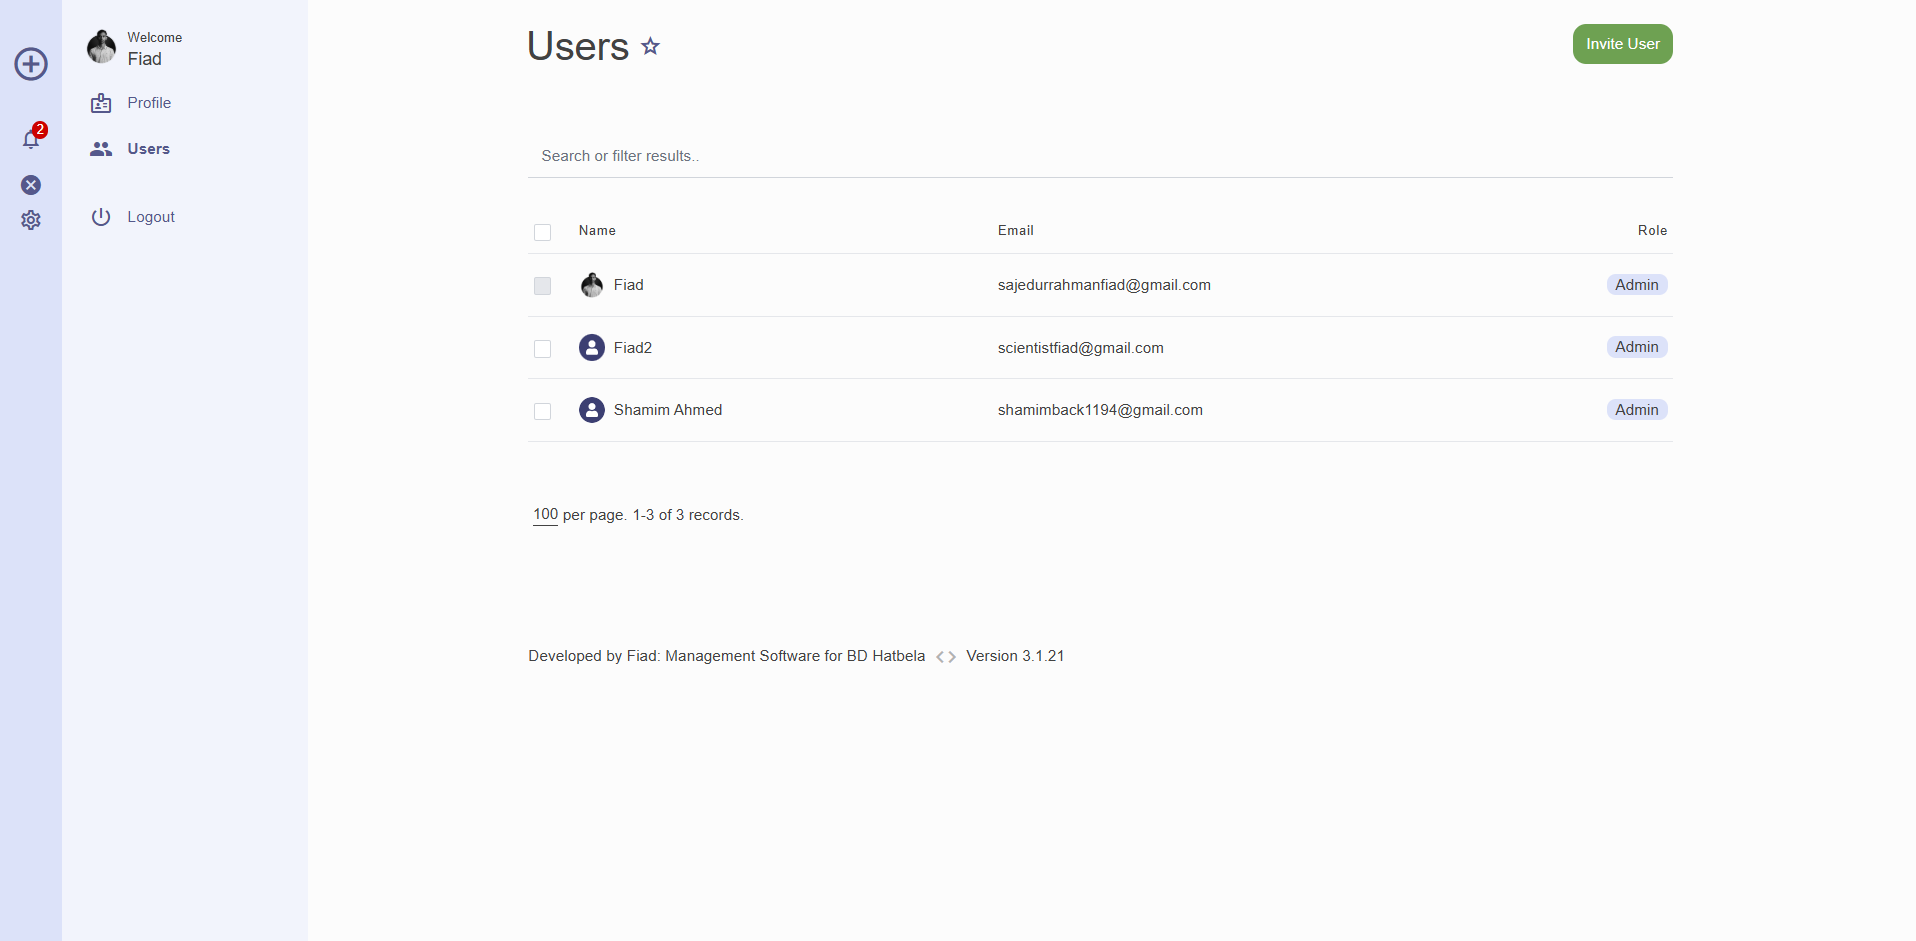Open the notifications bell icon
This screenshot has height=941, width=1916.
pyautogui.click(x=31, y=140)
